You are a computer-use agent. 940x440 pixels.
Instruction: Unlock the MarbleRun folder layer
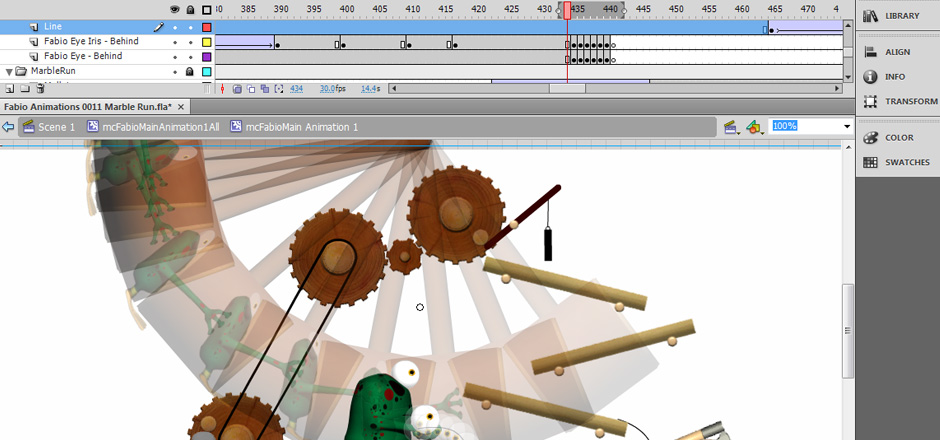point(190,72)
